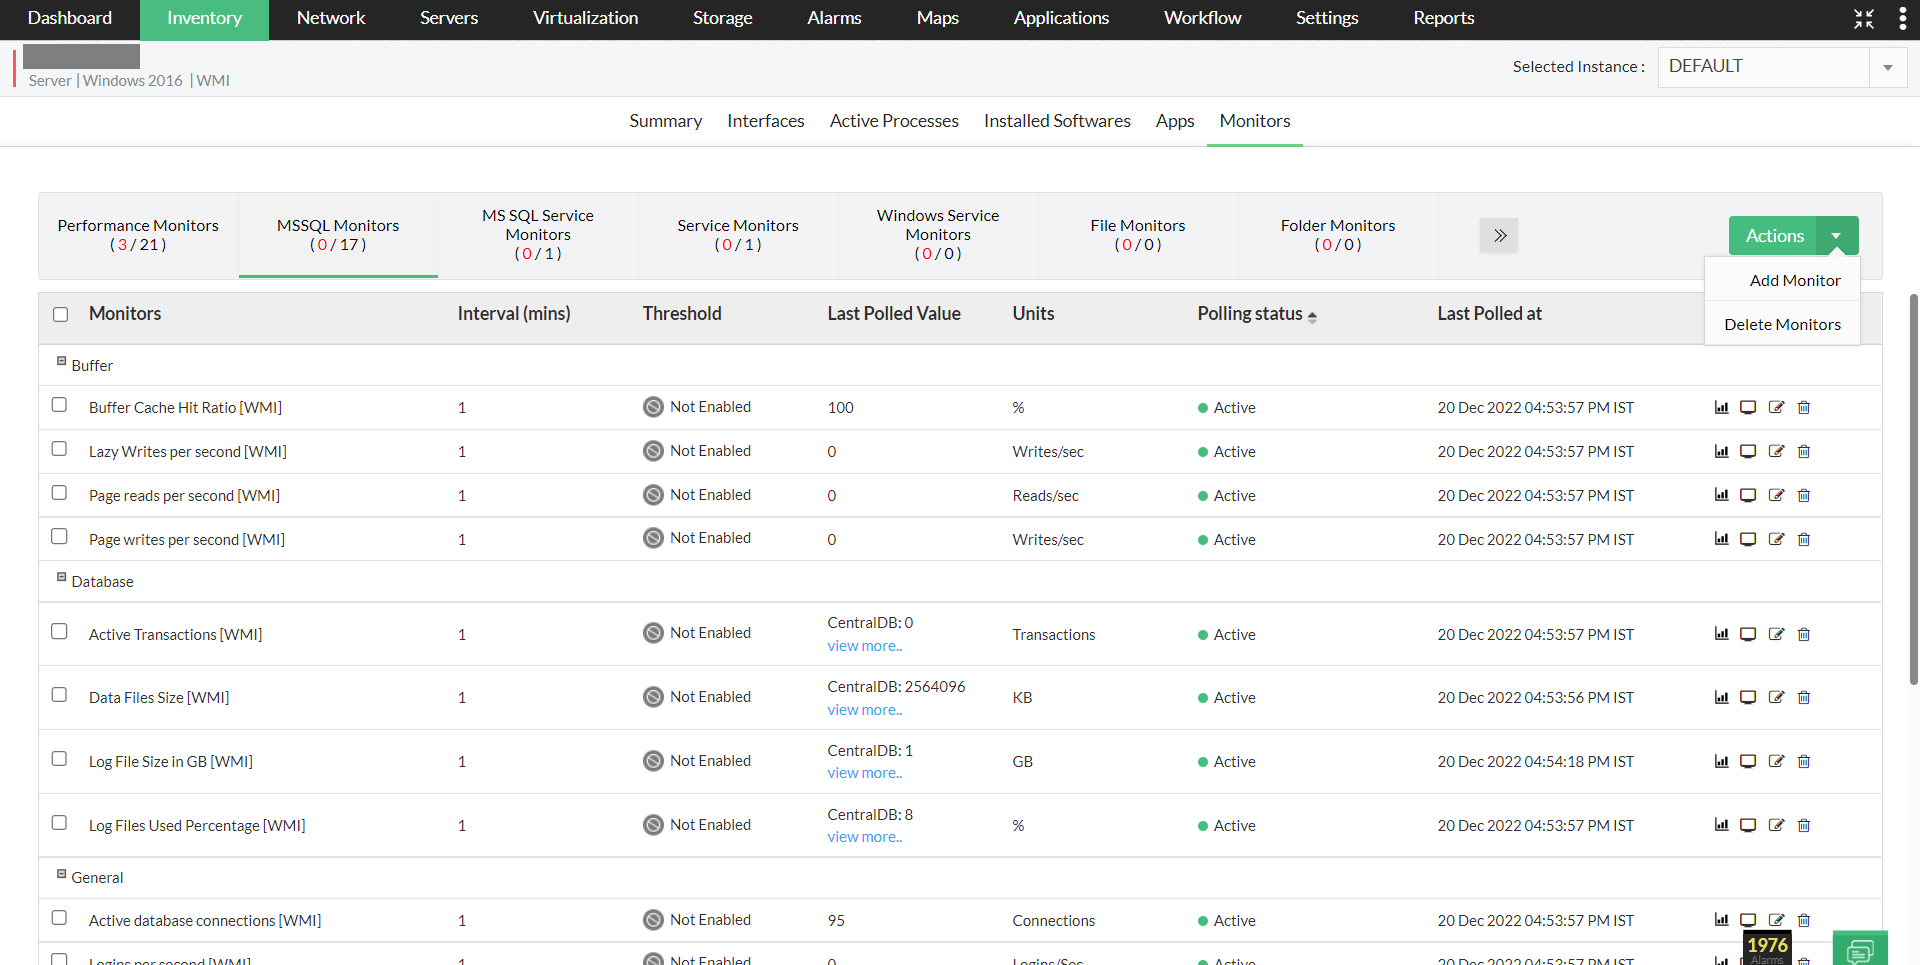Check the Buffer Cache Hit Ratio checkbox
The width and height of the screenshot is (1920, 965).
coord(60,405)
